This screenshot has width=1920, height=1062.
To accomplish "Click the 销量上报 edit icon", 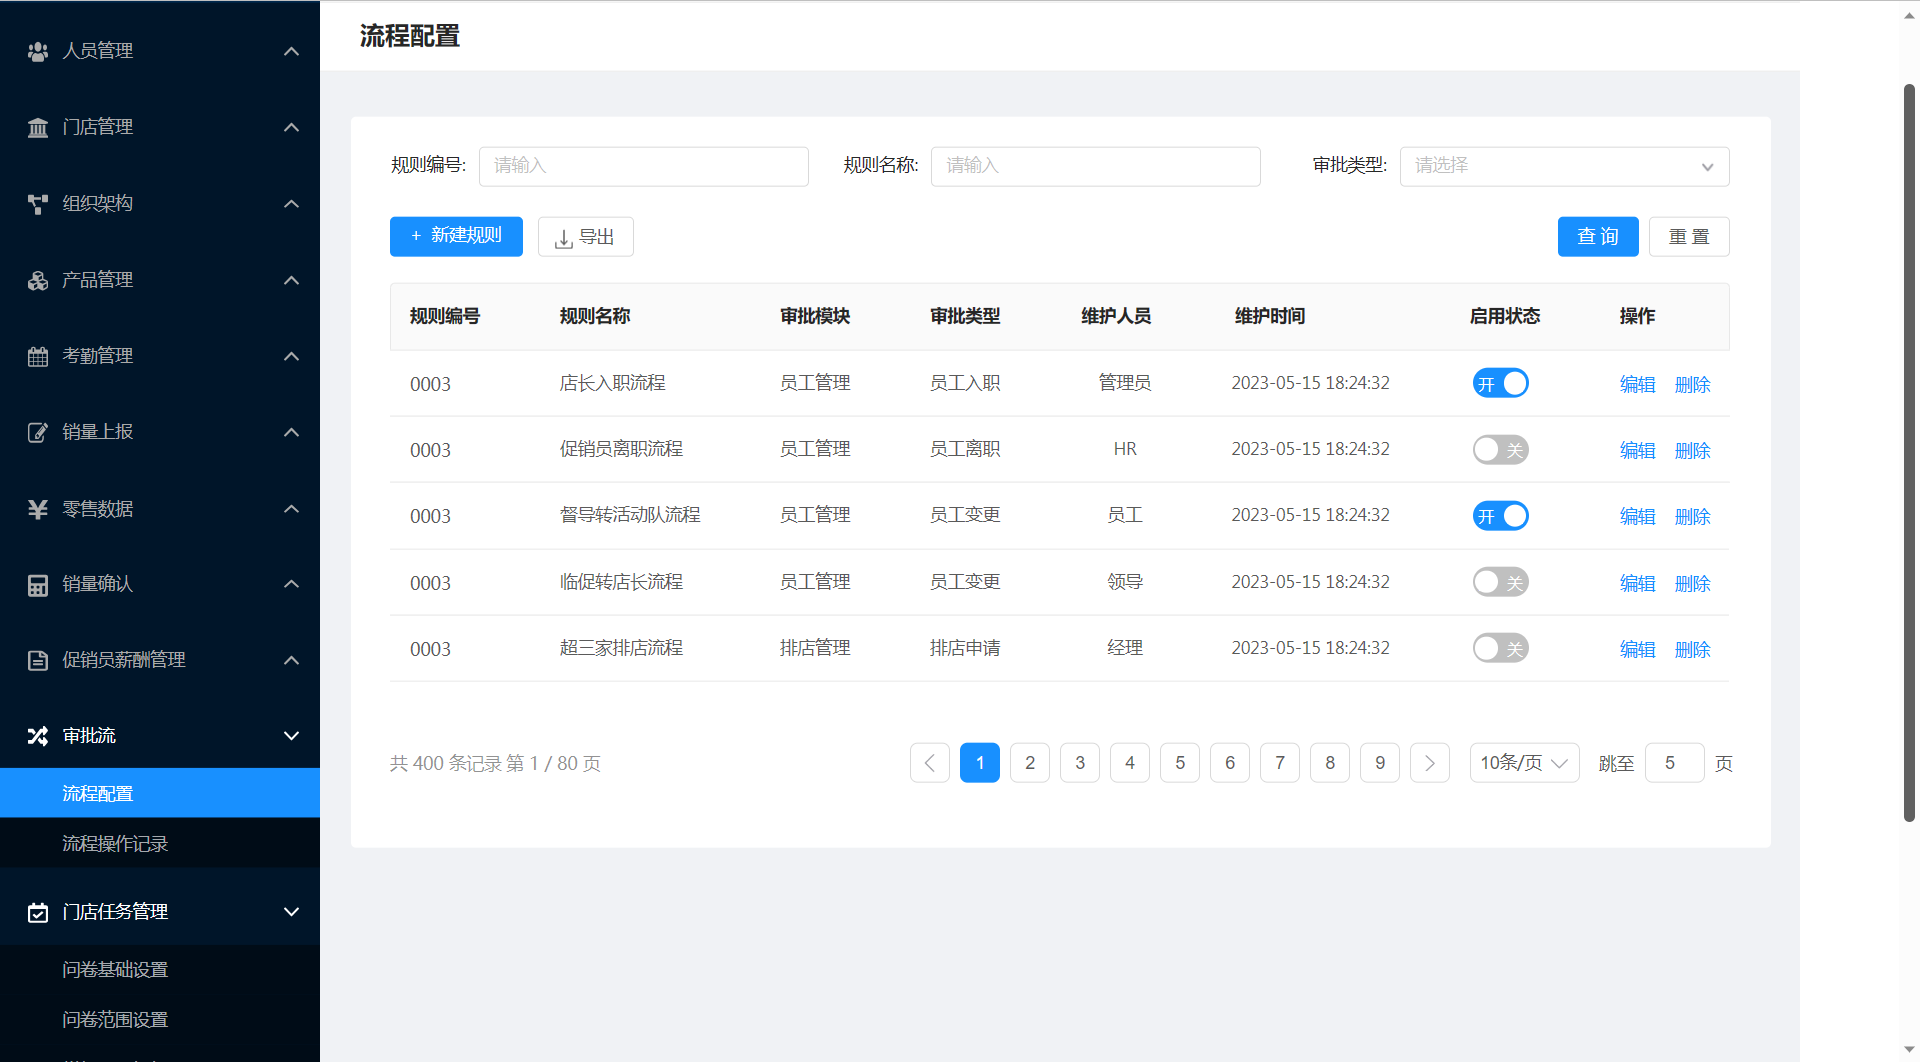I will click(x=38, y=432).
